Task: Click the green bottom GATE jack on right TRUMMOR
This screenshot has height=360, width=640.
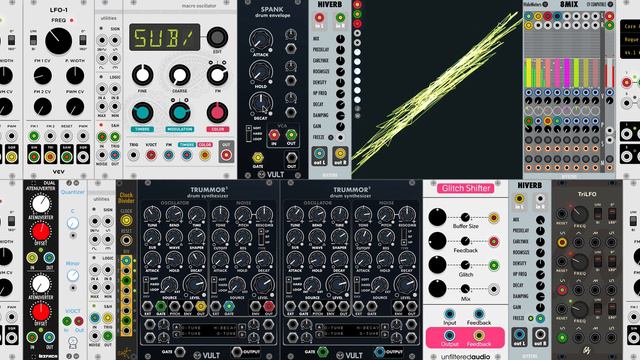Action: coord(322,352)
